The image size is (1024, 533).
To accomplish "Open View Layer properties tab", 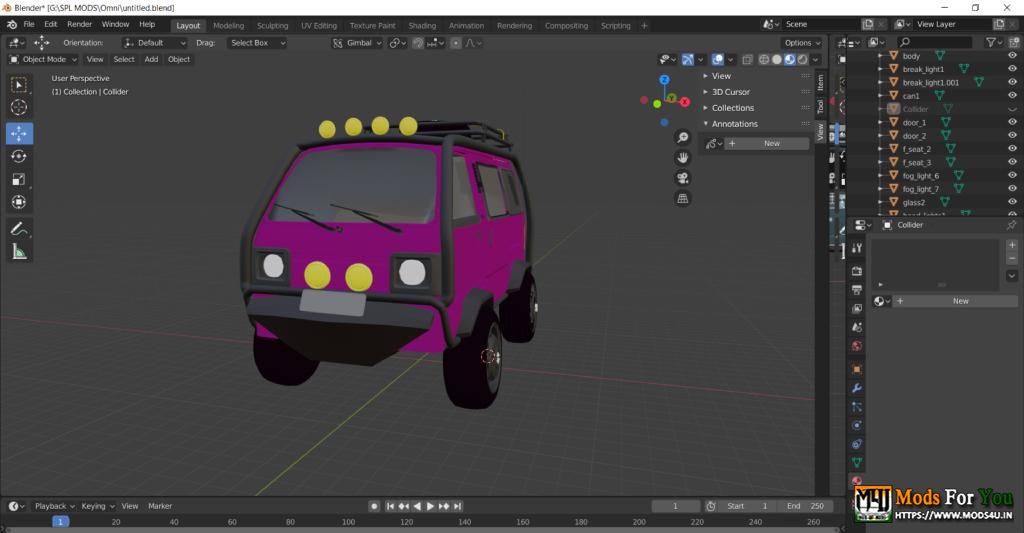I will pyautogui.click(x=857, y=308).
